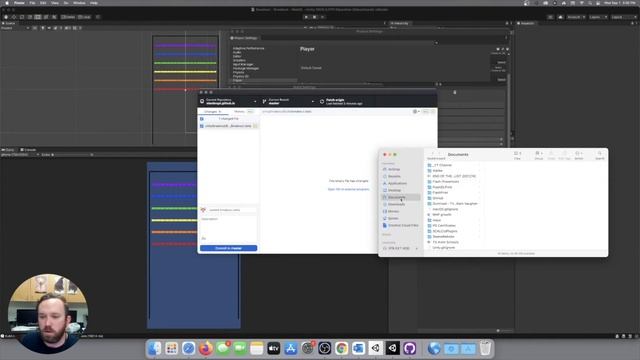Select Movies in Finder sidebar
Viewport: 640px width, 360px height.
click(x=393, y=211)
